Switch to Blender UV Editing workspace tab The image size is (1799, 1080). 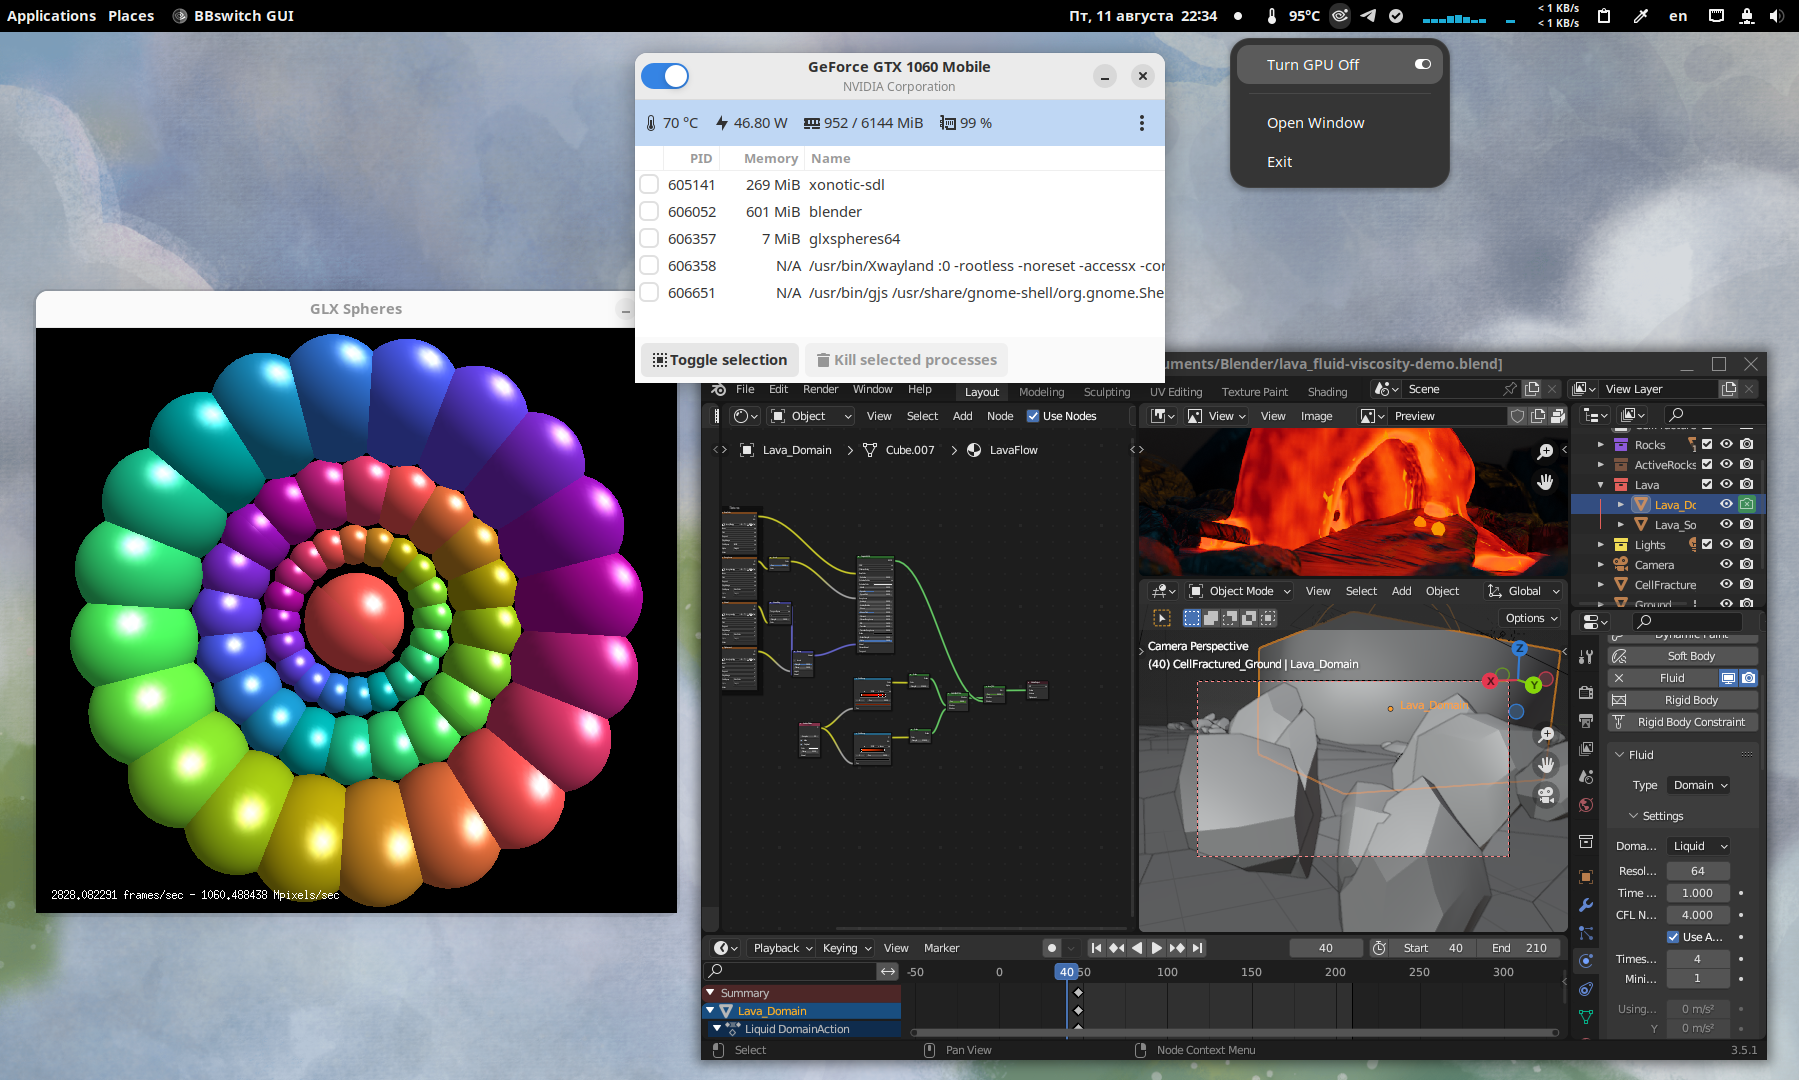point(1175,392)
